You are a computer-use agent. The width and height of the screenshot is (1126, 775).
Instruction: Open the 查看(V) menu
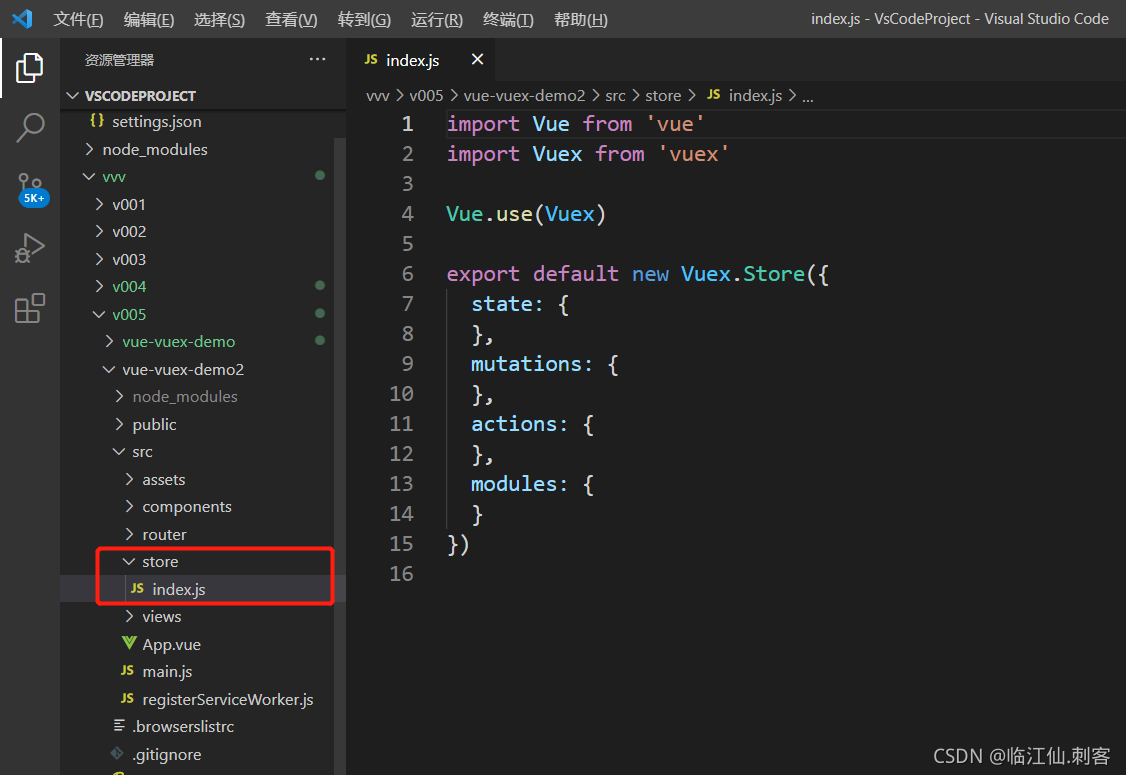pos(291,19)
